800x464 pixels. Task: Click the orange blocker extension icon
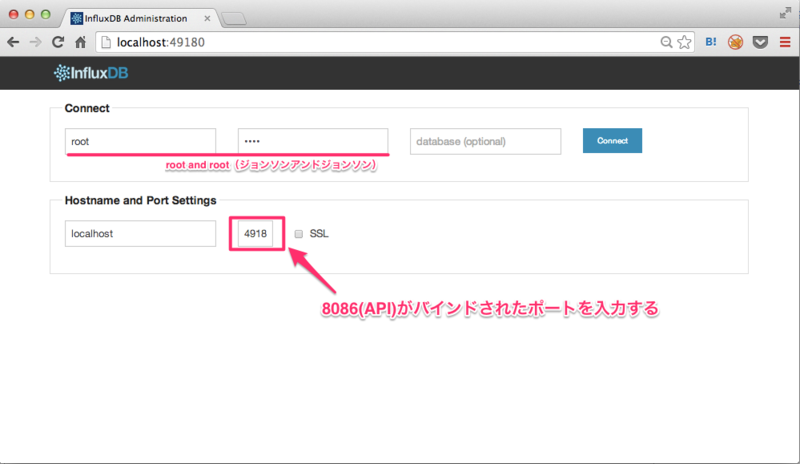735,42
